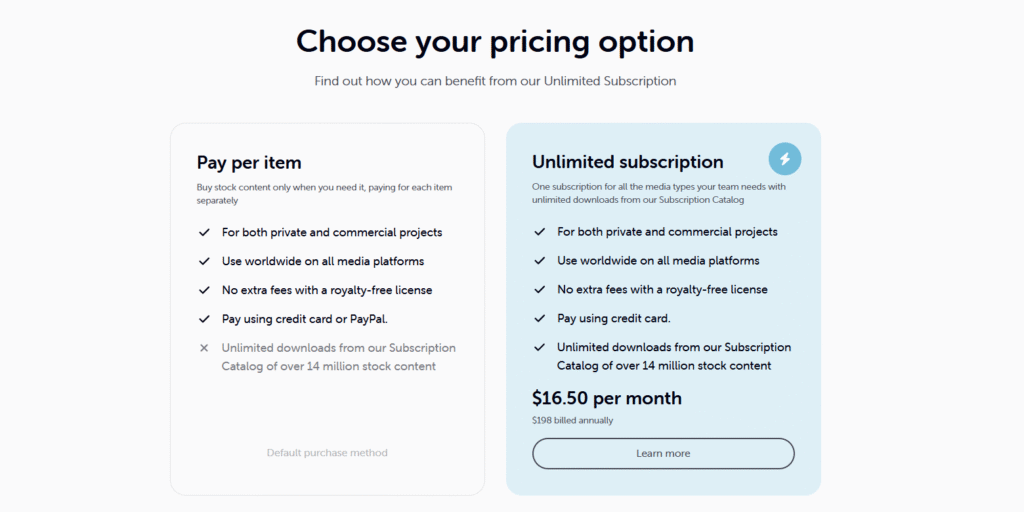Click the Unlimited subscription heading
The height and width of the screenshot is (512, 1024).
(628, 162)
